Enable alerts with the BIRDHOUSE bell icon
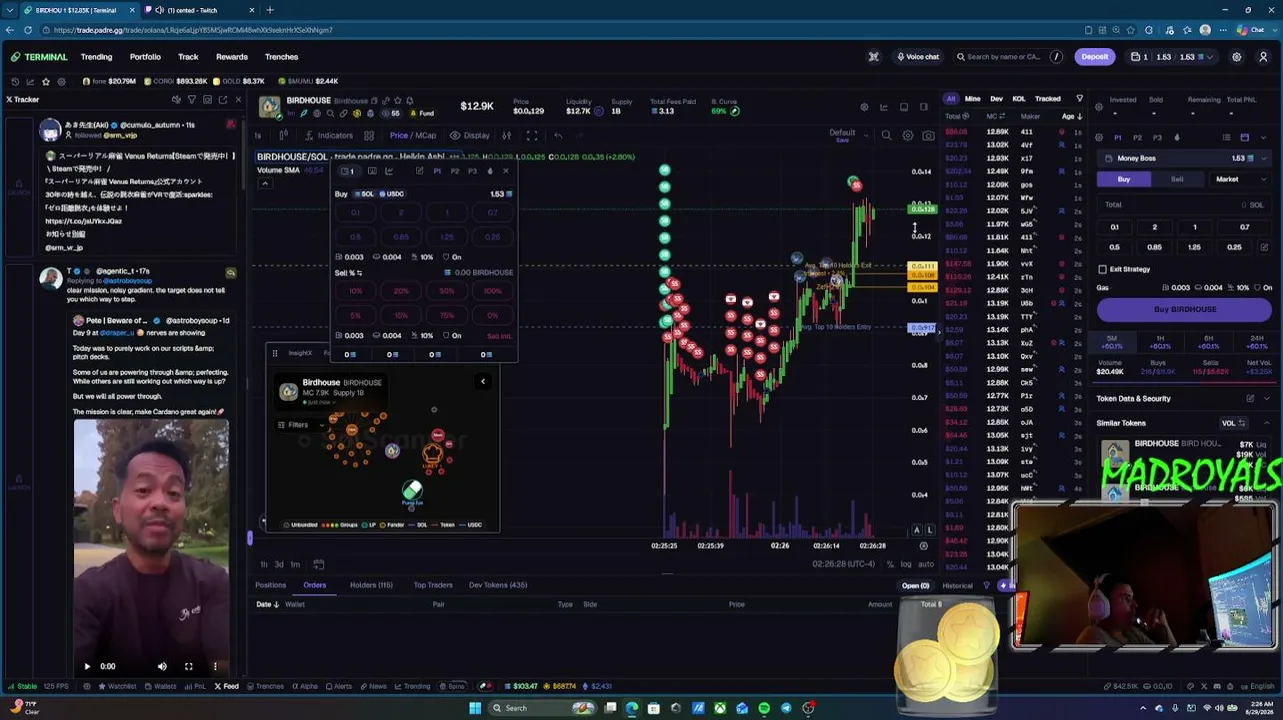This screenshot has height=720, width=1283. coord(410,101)
